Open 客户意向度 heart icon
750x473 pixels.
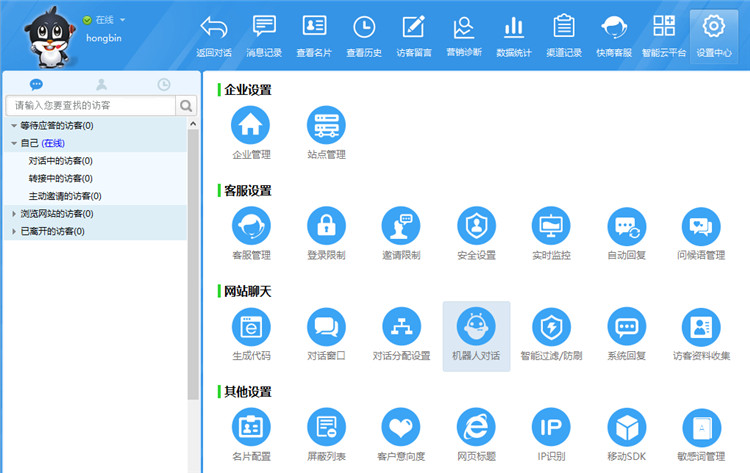pos(401,428)
